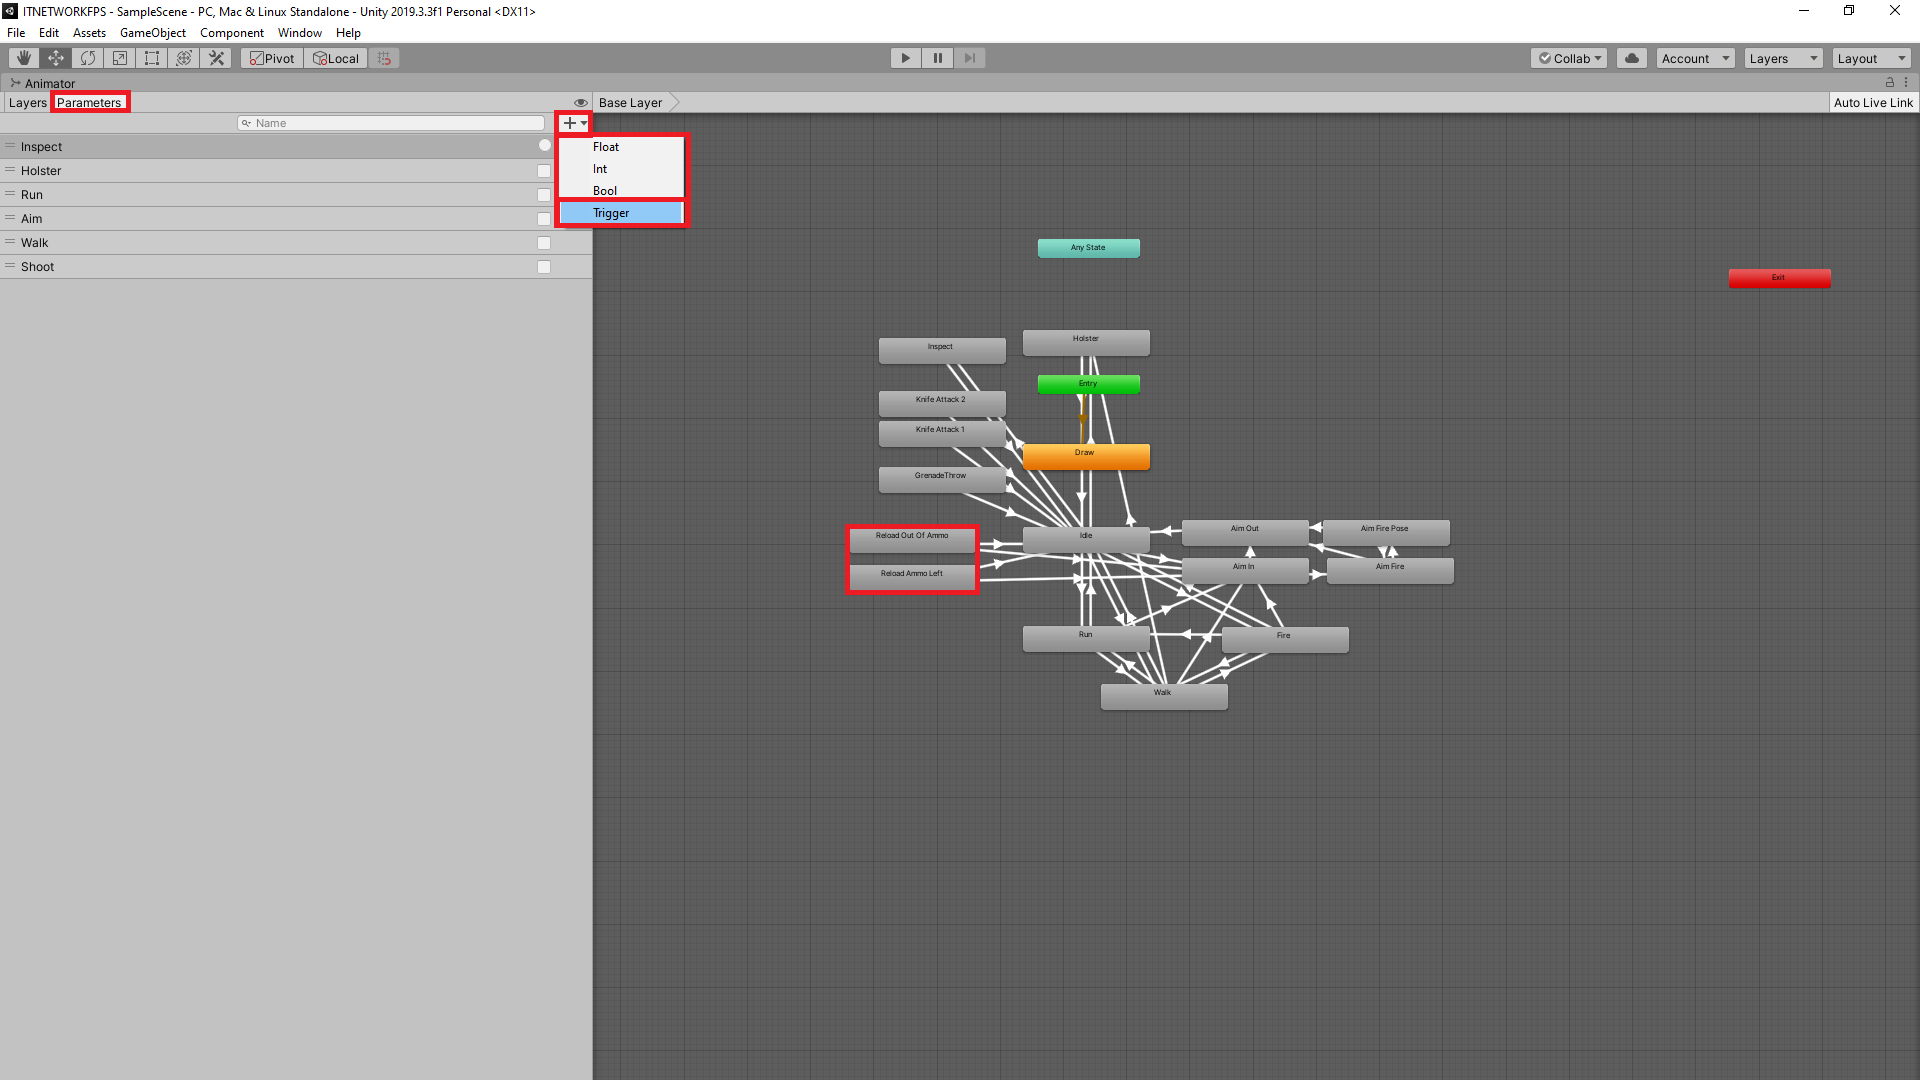Image resolution: width=1920 pixels, height=1080 pixels.
Task: Select the Rect transform tool
Action: tap(151, 57)
